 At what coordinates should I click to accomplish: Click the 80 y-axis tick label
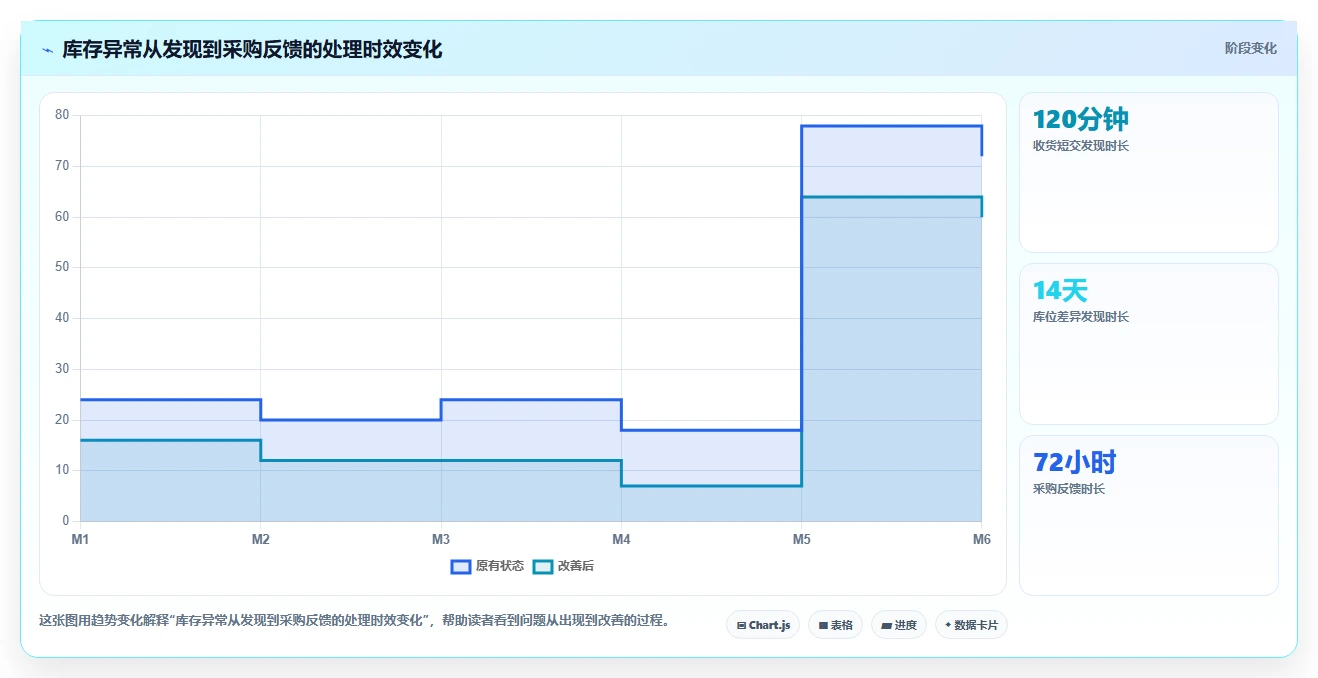click(x=62, y=115)
